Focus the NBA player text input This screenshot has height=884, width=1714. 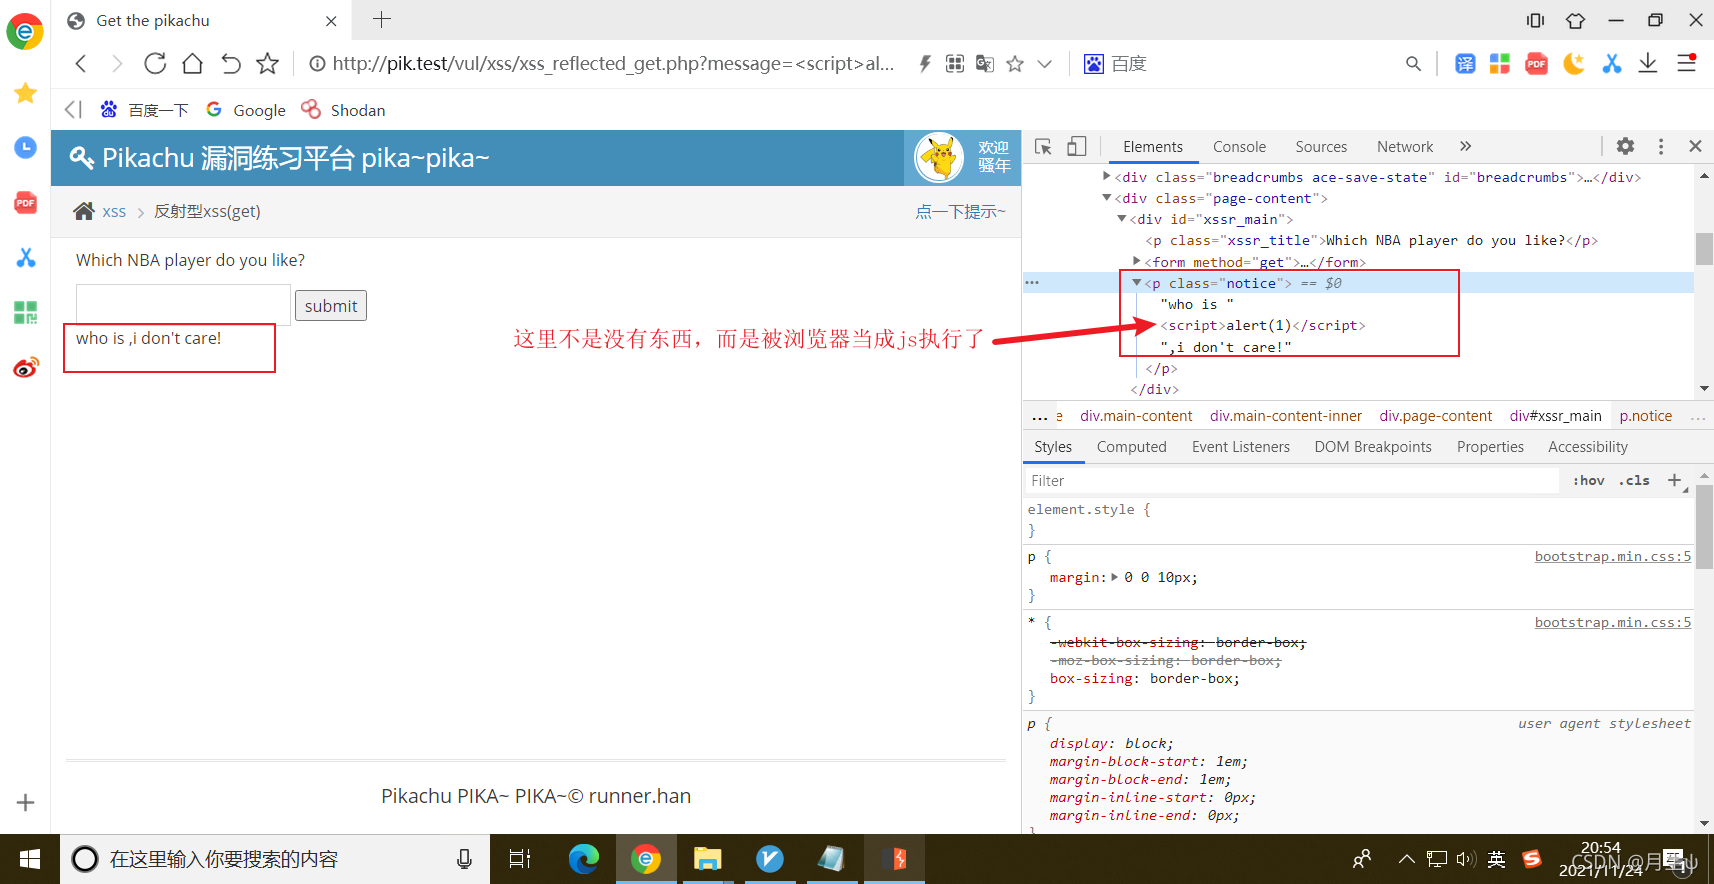[x=183, y=305]
